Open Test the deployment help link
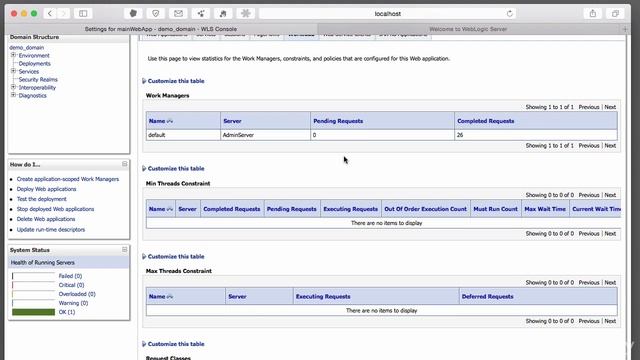This screenshot has height=360, width=640. coord(42,199)
